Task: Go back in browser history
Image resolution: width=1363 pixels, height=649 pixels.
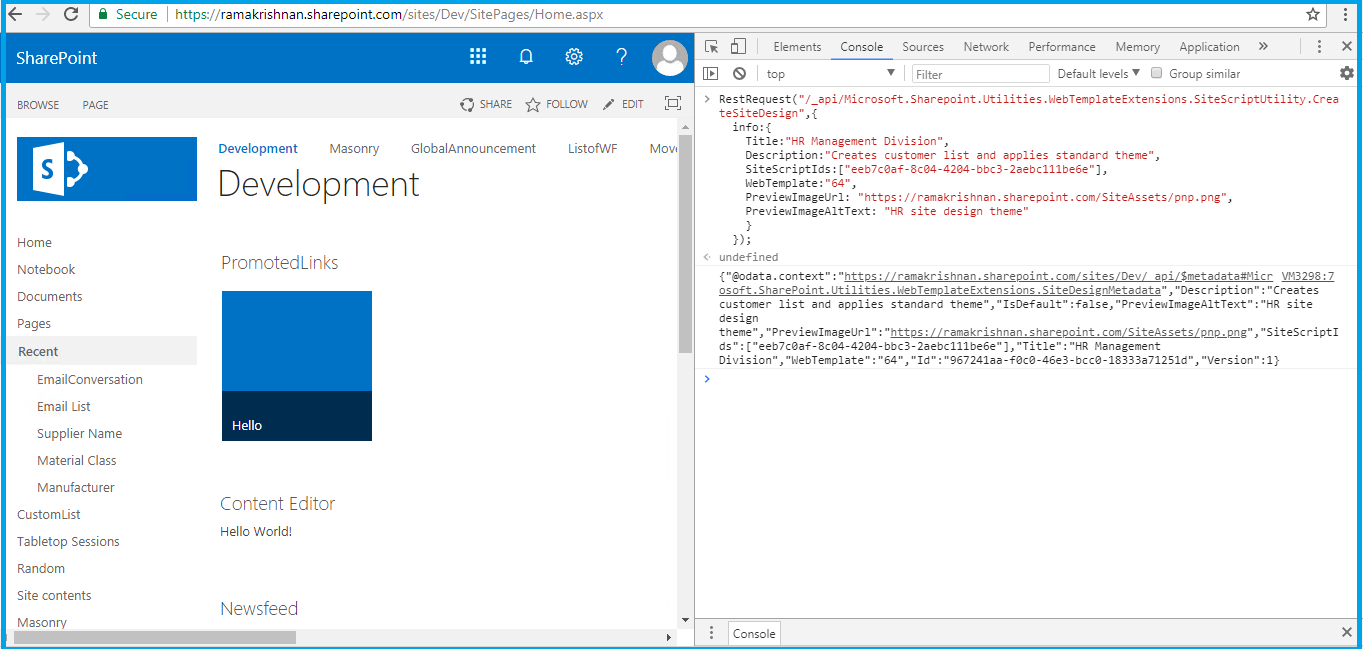Action: [x=15, y=14]
